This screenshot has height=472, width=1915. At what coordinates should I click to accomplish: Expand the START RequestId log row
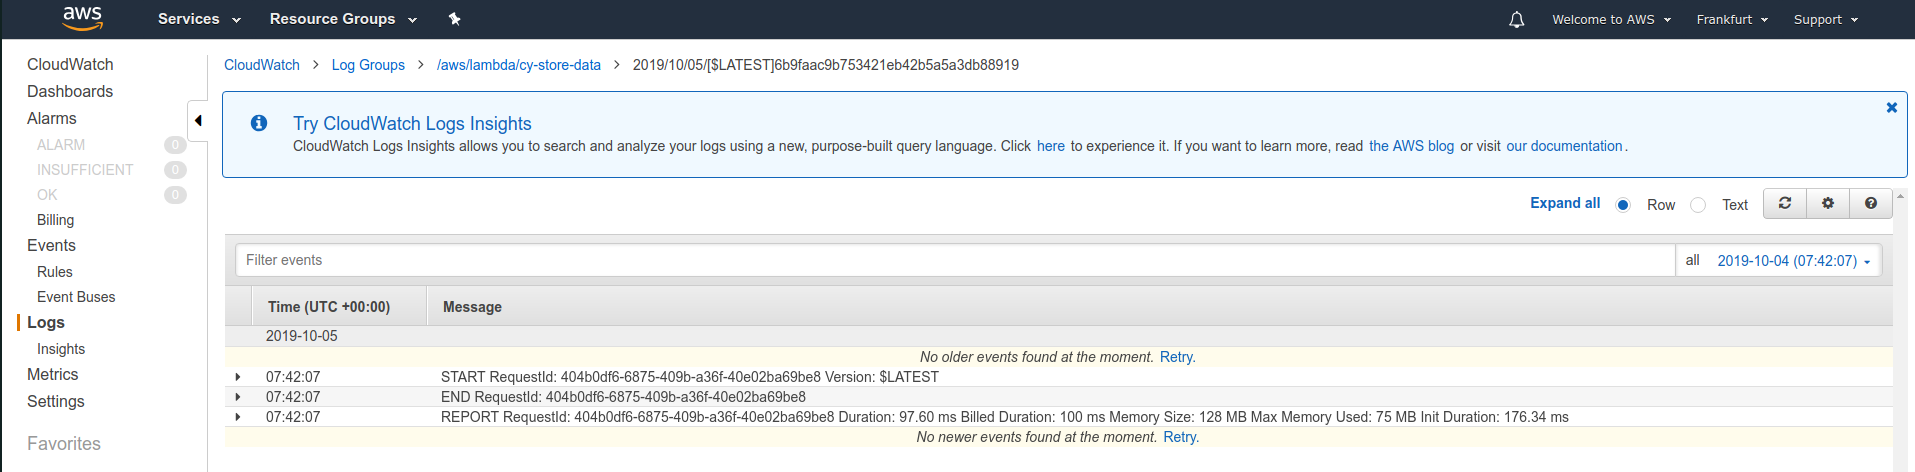click(238, 377)
